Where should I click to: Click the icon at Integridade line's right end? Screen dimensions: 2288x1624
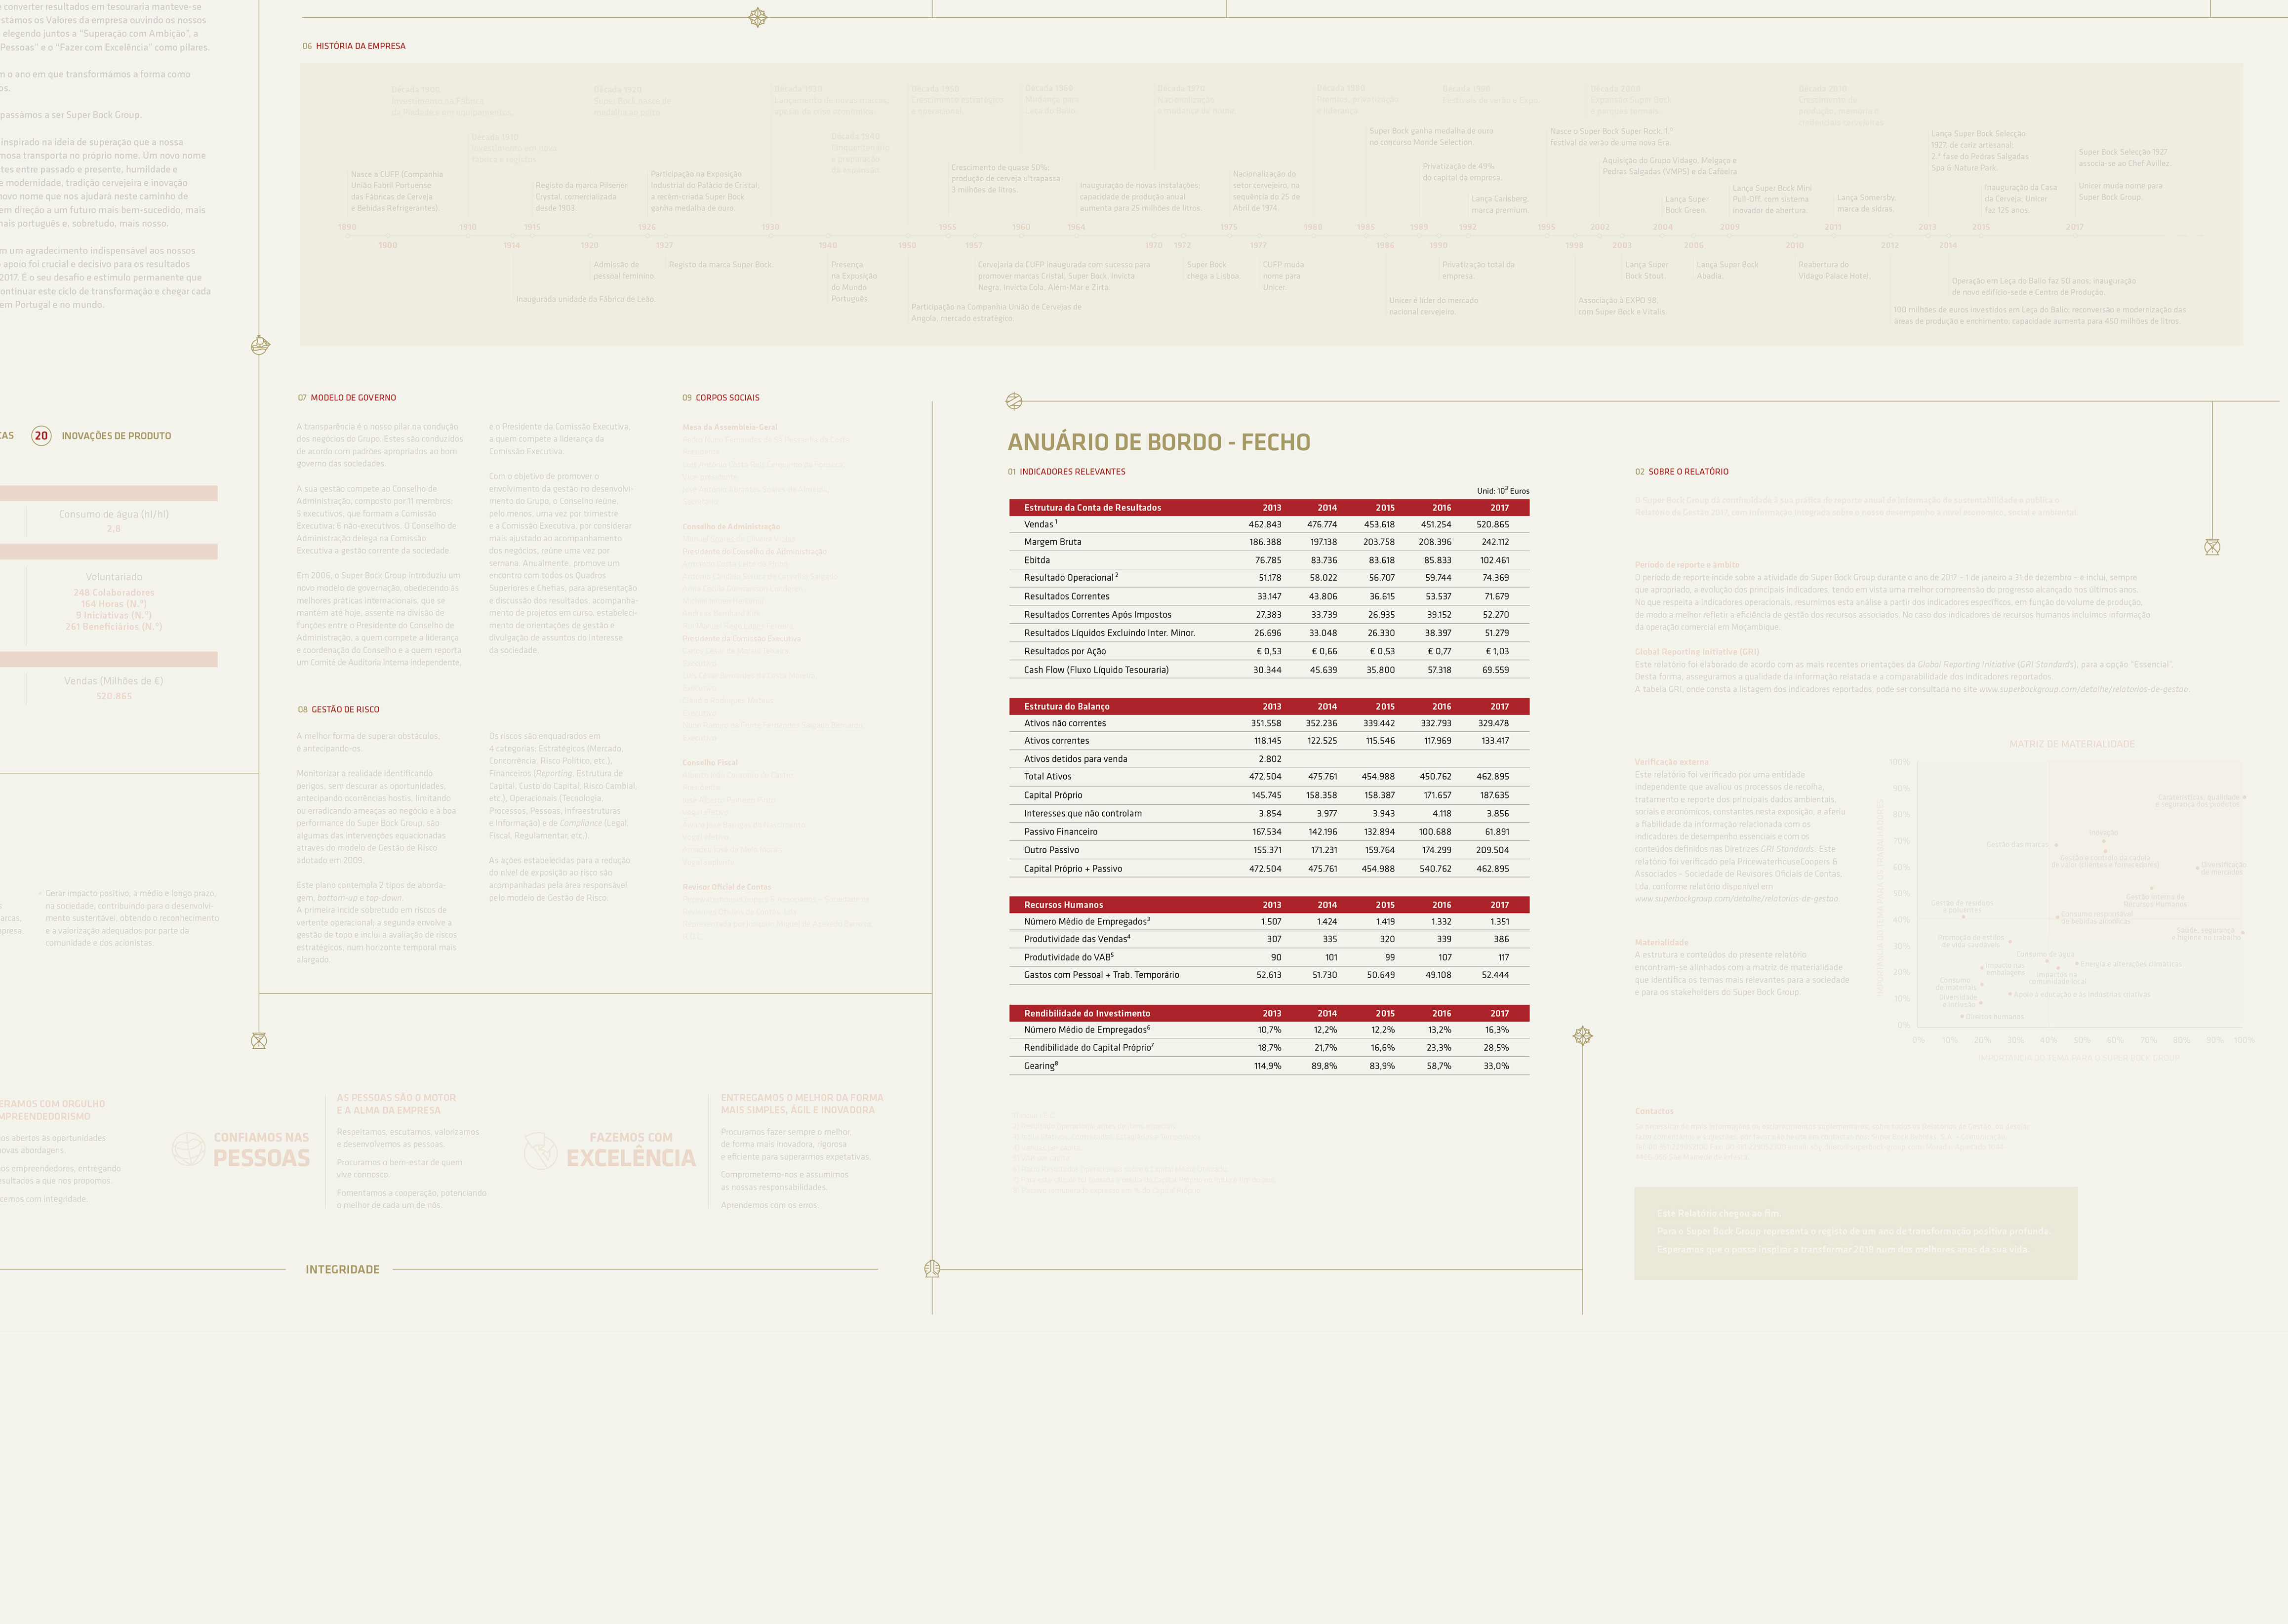tap(932, 1269)
